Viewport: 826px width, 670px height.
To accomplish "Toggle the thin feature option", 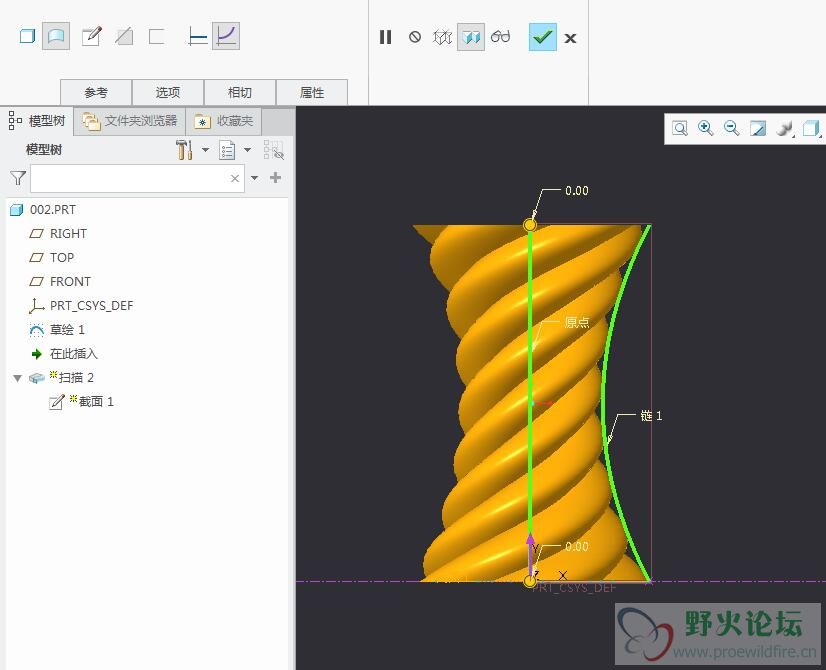I will 156,36.
